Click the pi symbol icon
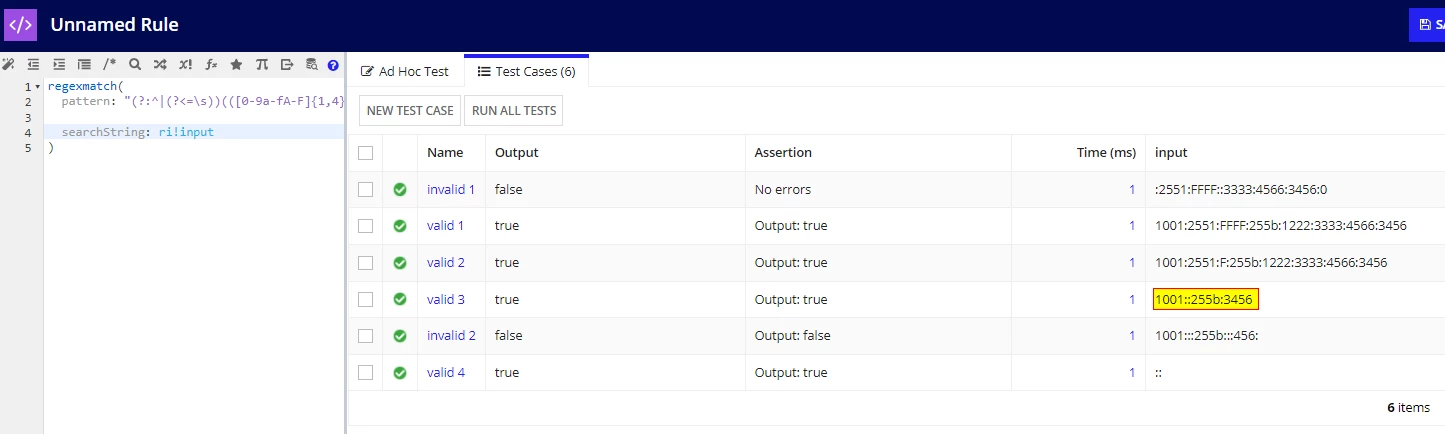Viewport: 1445px width, 434px height. pyautogui.click(x=262, y=64)
